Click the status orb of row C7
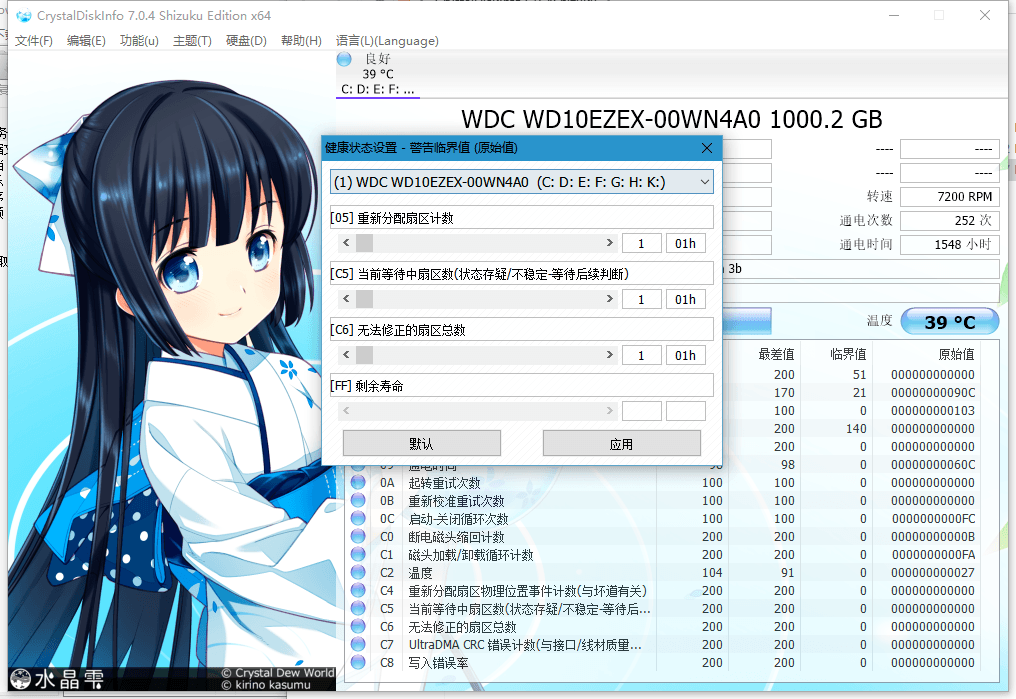This screenshot has width=1016, height=699. 358,645
